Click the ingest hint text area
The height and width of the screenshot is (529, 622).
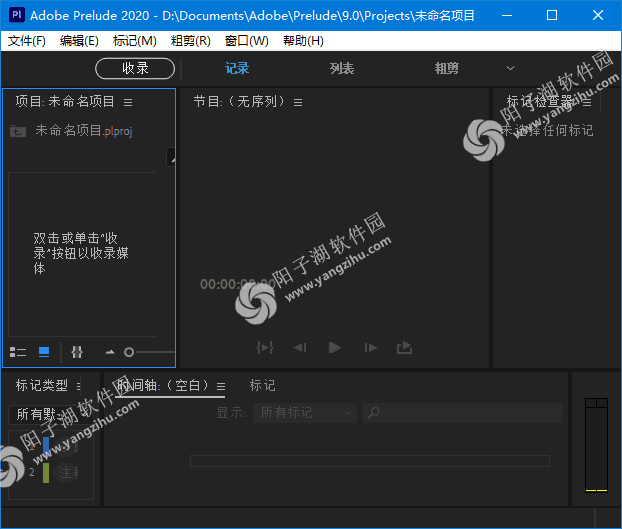click(81, 253)
